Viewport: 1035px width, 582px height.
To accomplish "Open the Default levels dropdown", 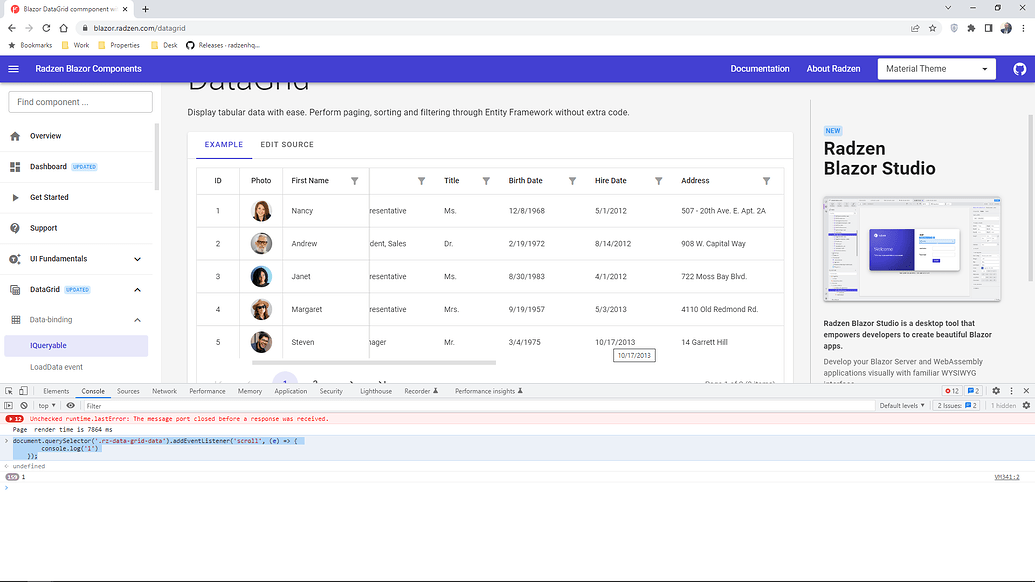I will (x=902, y=406).
